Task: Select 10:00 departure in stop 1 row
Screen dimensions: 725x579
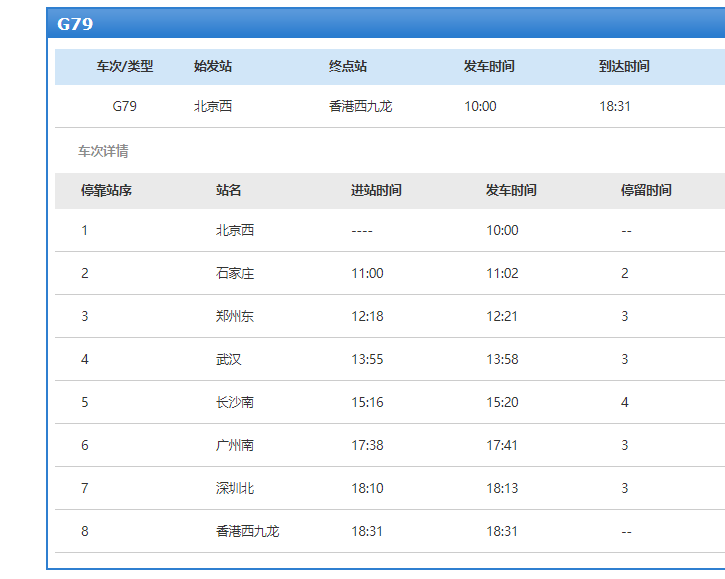Action: point(502,230)
